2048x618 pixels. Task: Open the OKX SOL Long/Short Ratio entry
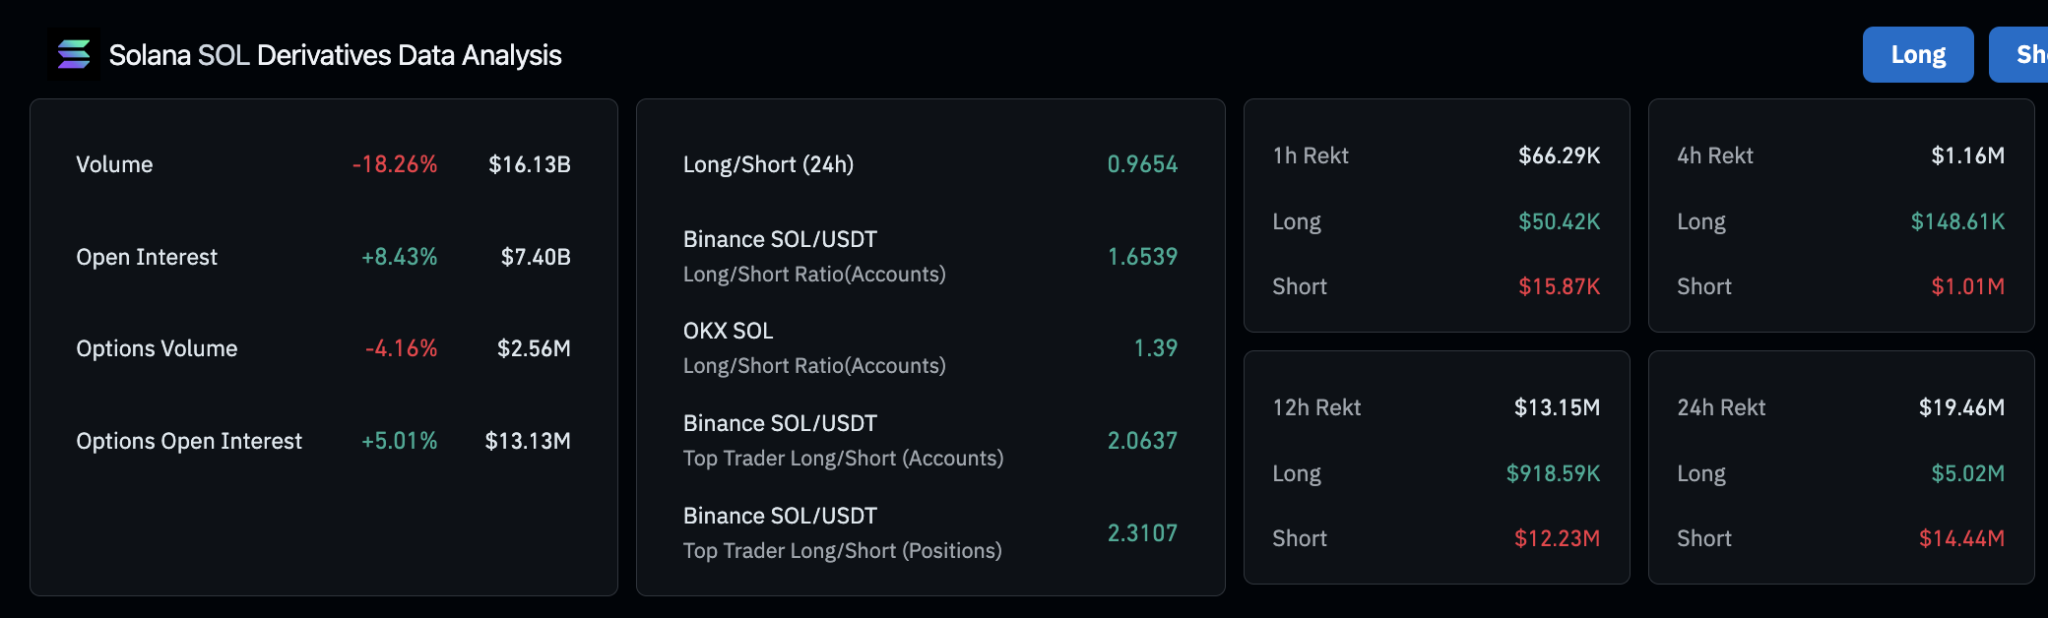(814, 348)
